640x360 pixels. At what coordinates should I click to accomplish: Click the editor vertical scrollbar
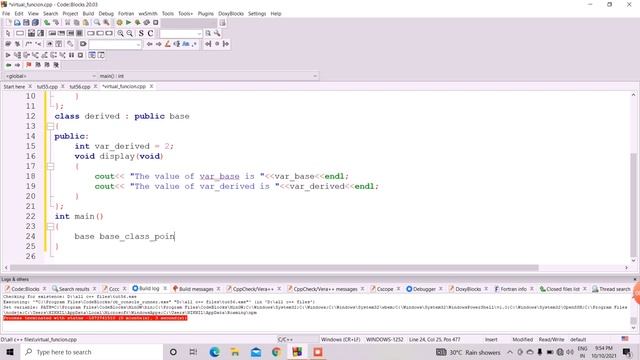633,204
